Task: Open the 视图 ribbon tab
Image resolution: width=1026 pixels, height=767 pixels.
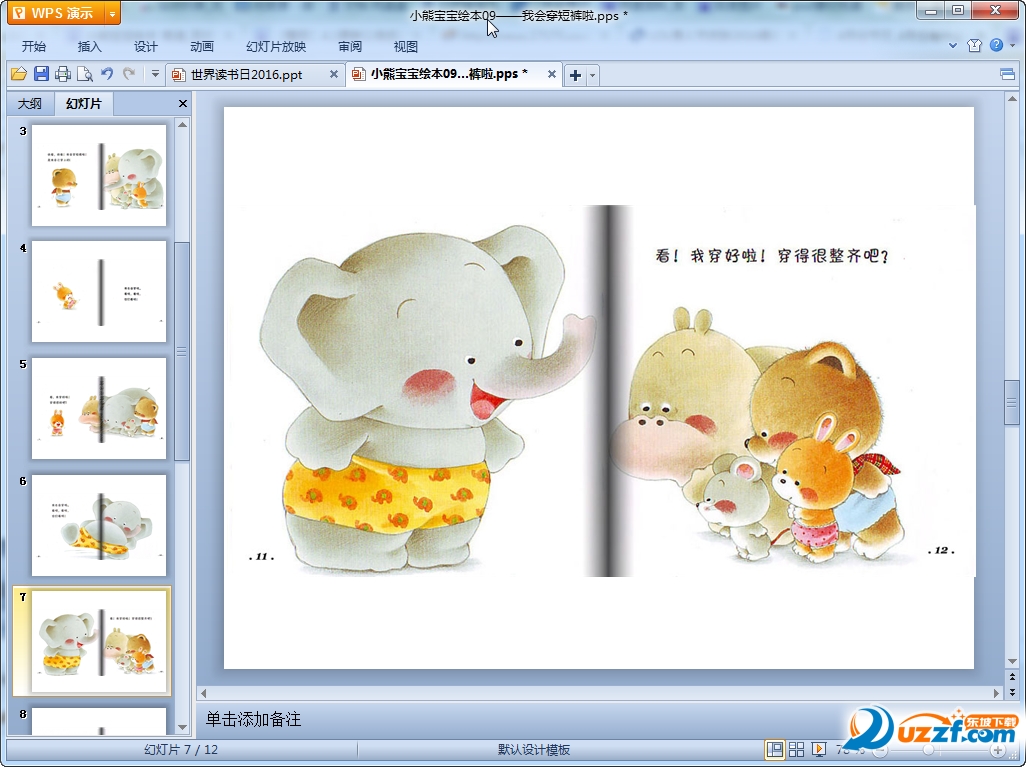Action: (x=406, y=46)
